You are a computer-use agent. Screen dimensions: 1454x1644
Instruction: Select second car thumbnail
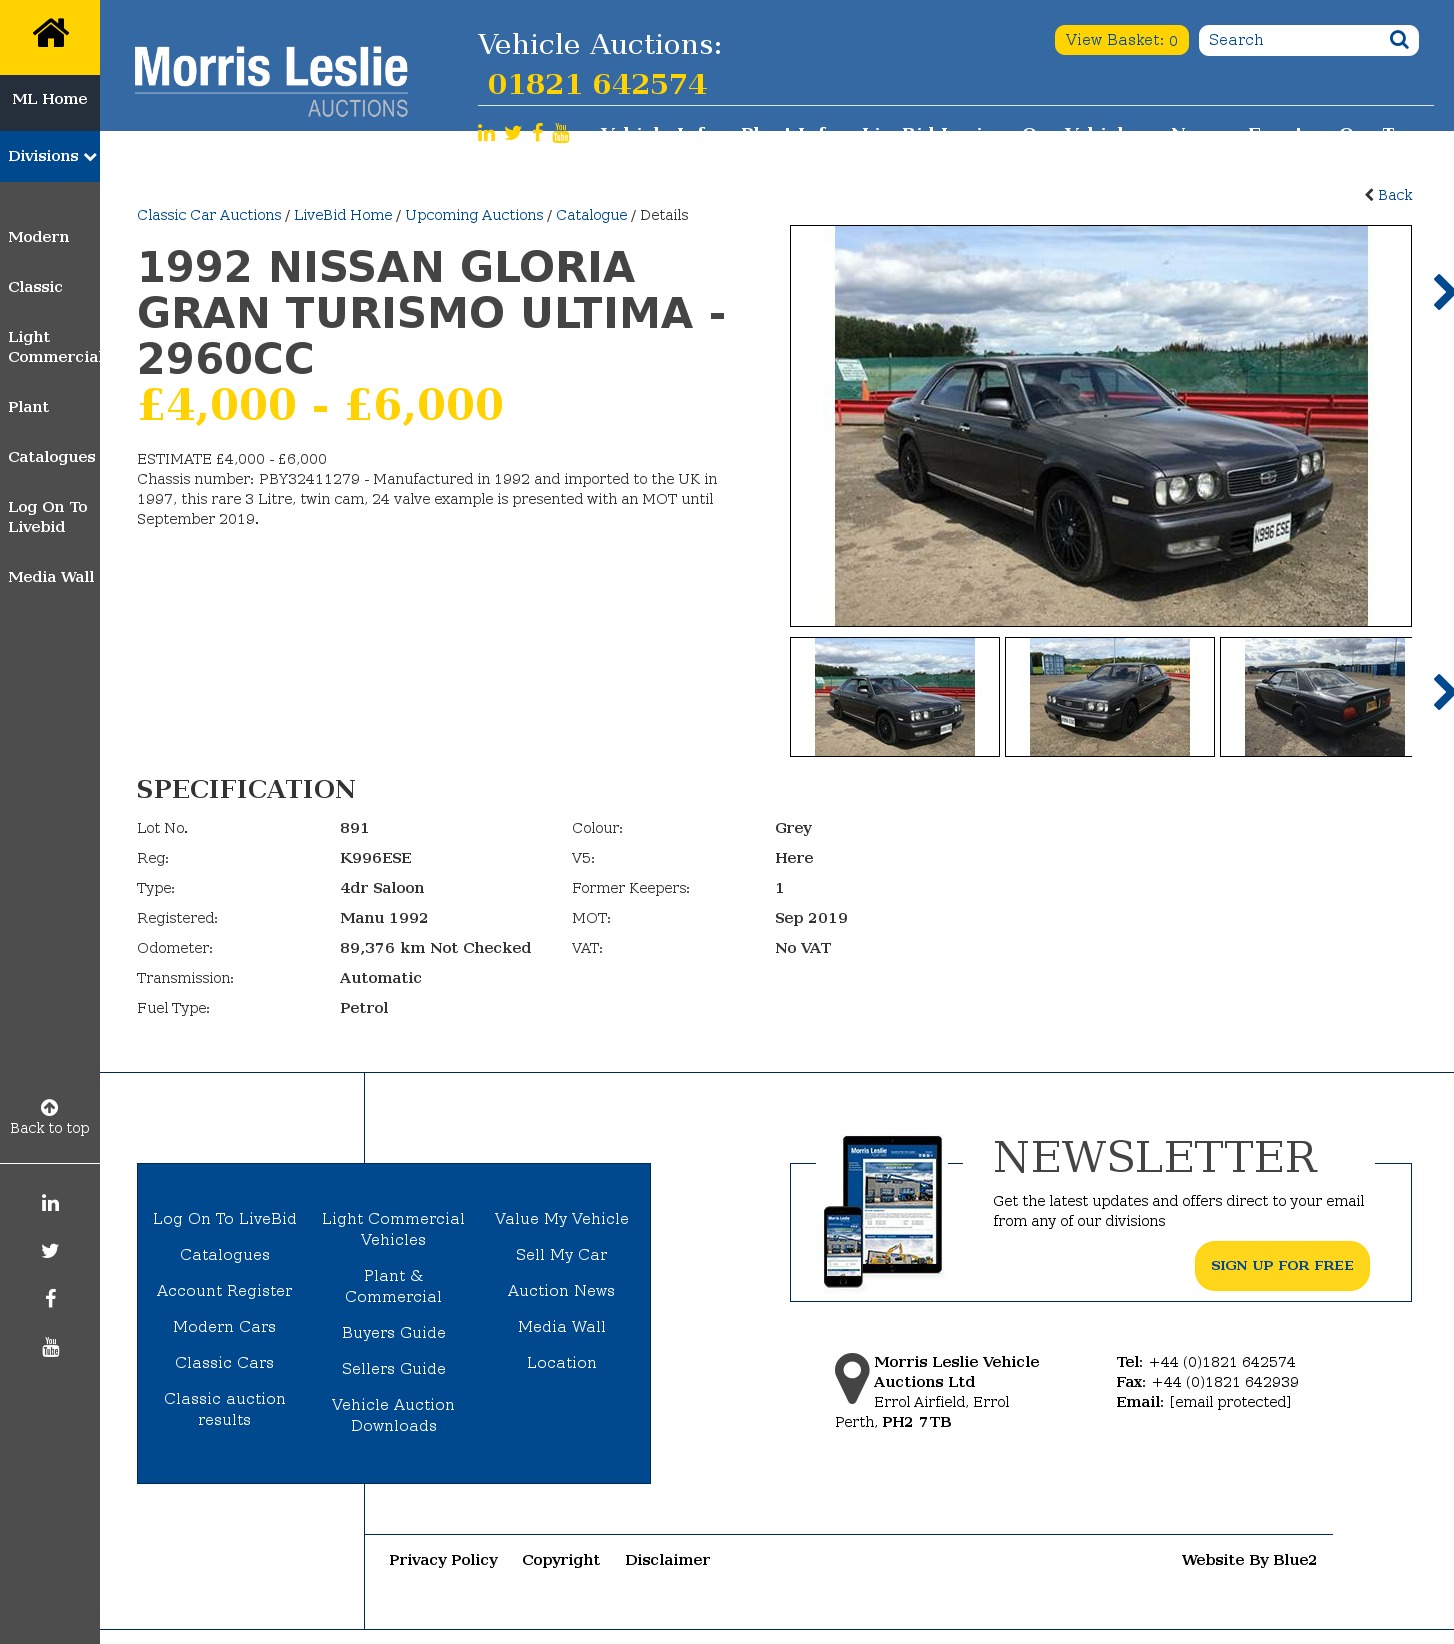click(1110, 697)
